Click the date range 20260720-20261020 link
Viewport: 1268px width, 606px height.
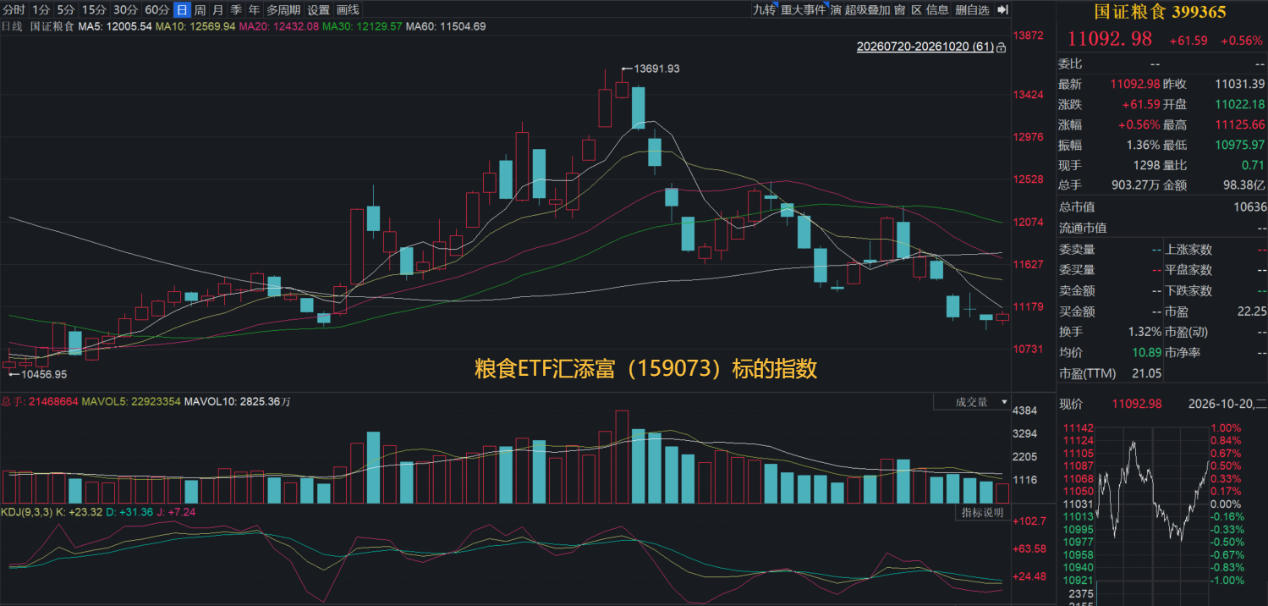point(925,47)
